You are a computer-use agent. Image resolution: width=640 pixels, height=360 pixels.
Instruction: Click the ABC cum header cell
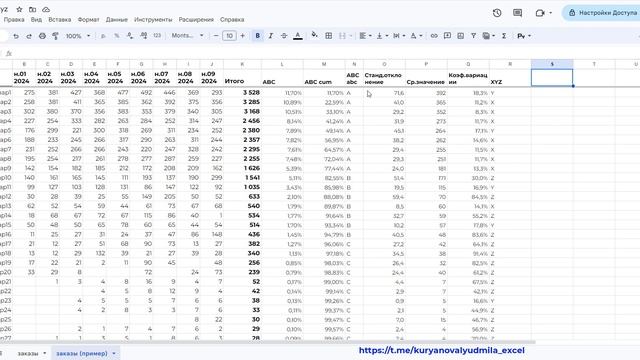[x=324, y=78]
